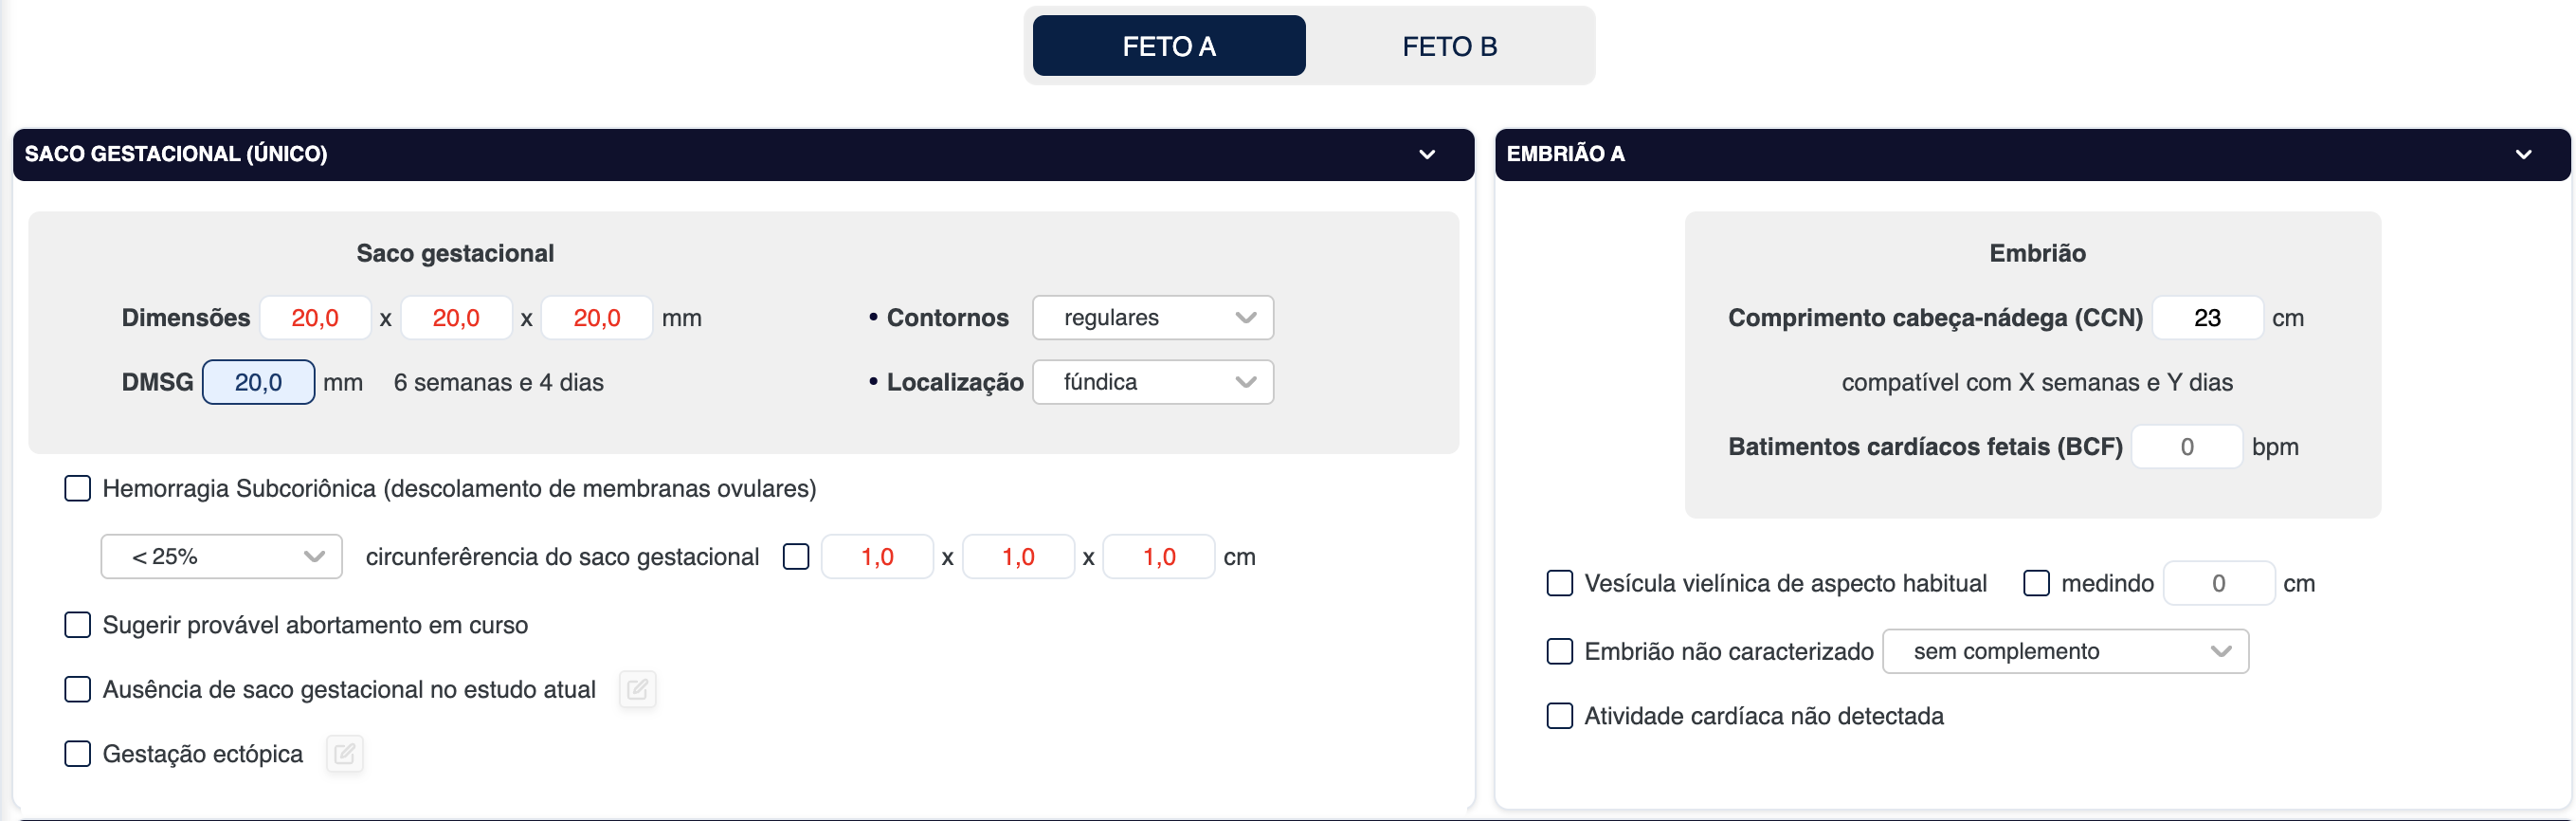Switch to the FETO B tab

click(1448, 46)
